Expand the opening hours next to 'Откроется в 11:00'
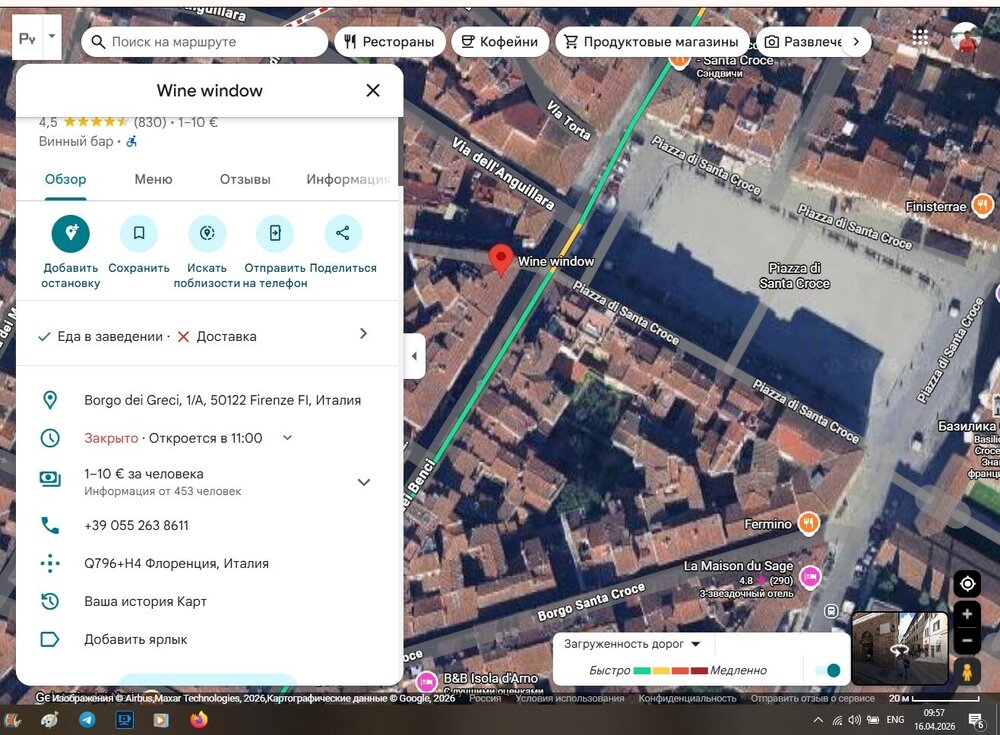This screenshot has width=1000, height=735. tap(287, 438)
